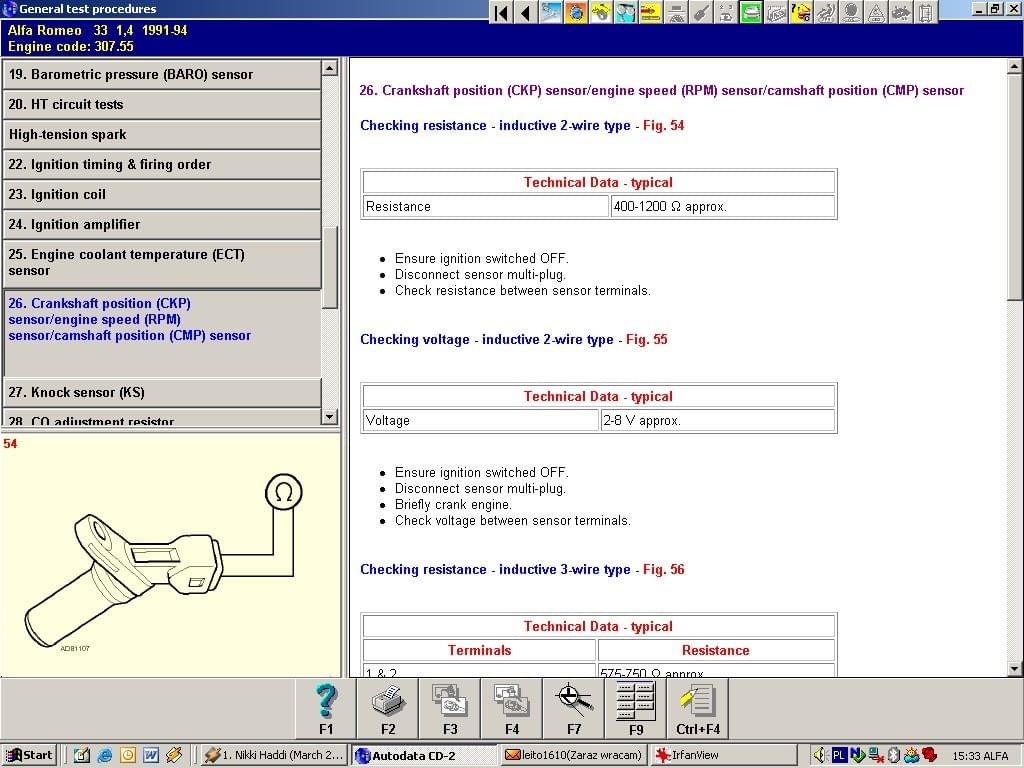The width and height of the screenshot is (1024, 768).
Task: Select the High-tension spark procedure
Action: coord(162,135)
